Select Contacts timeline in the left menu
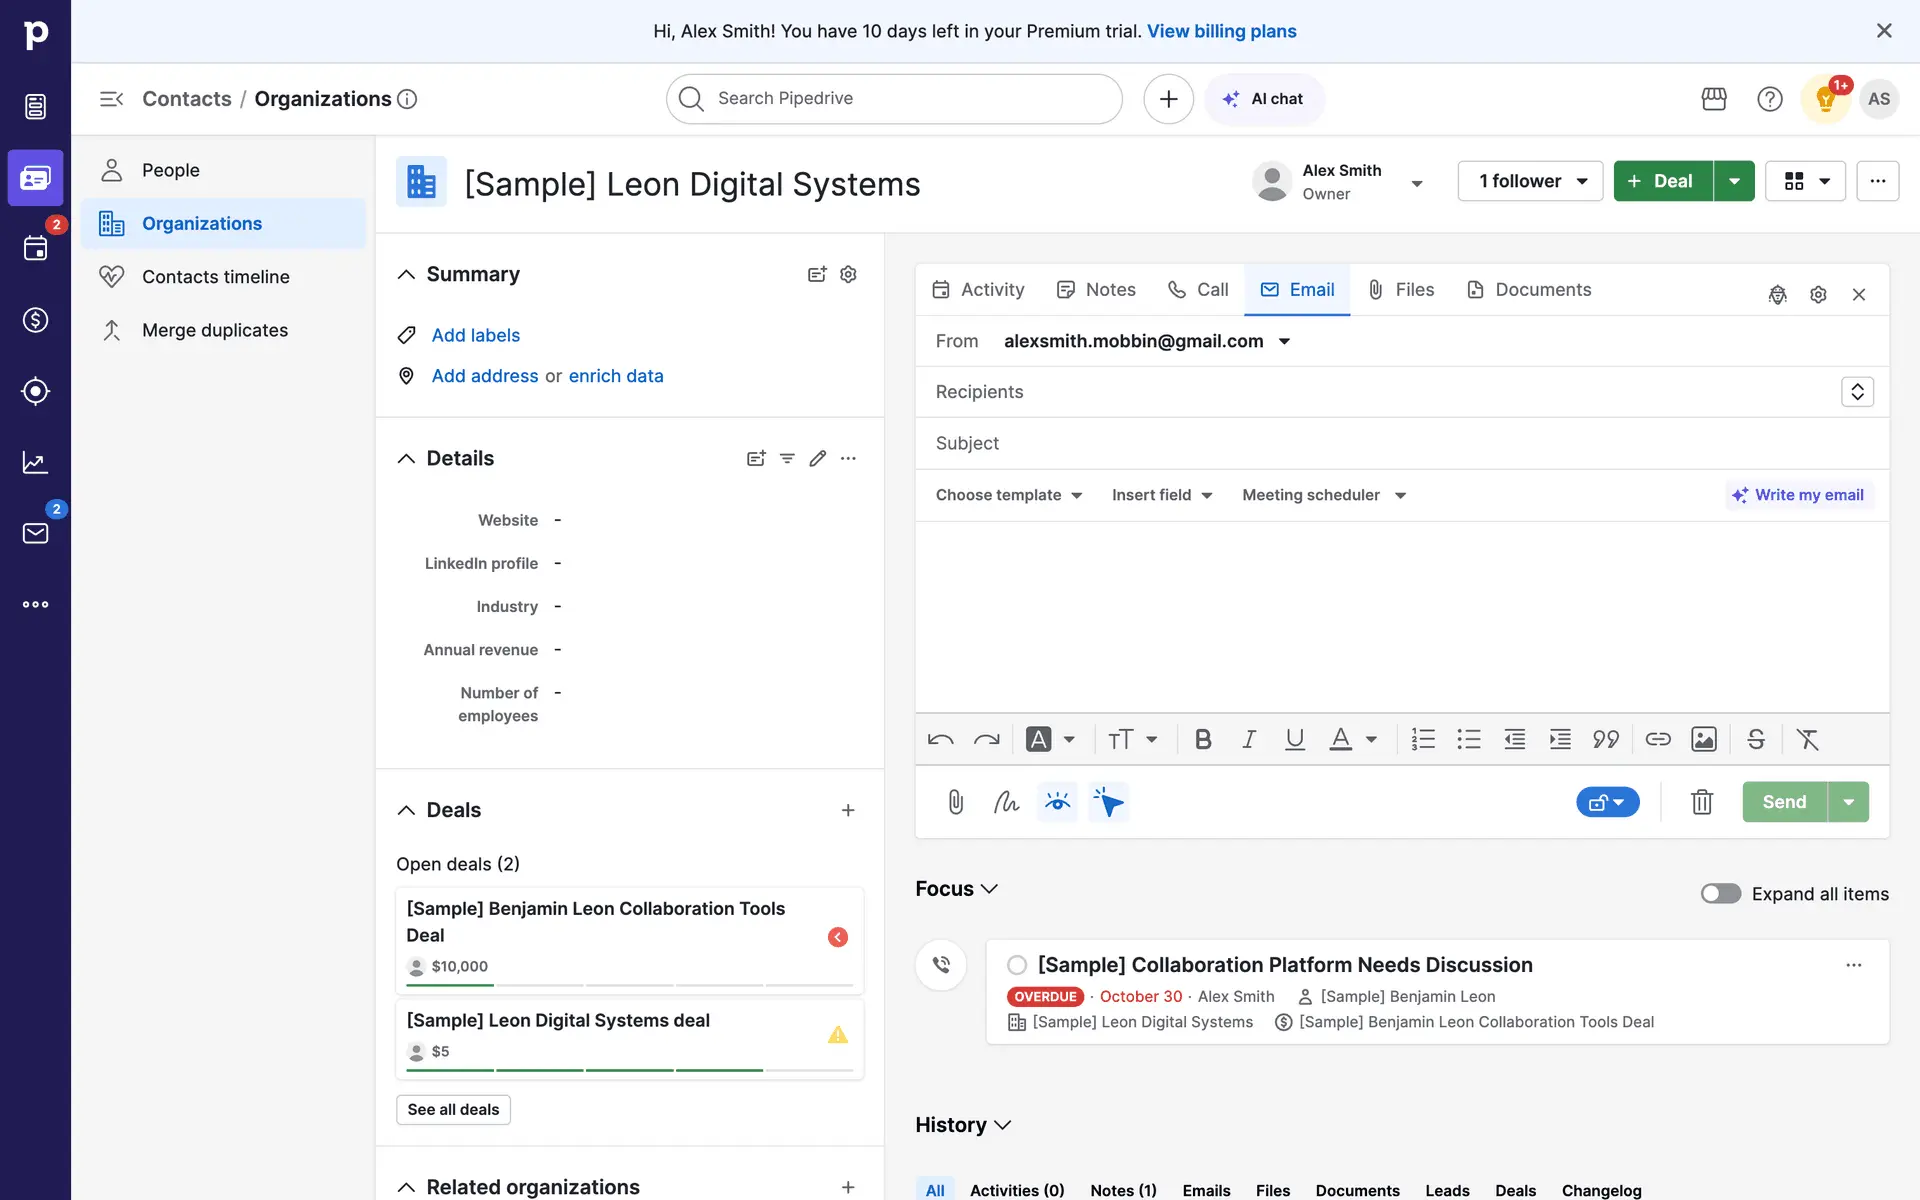Viewport: 1920px width, 1200px height. [x=215, y=277]
